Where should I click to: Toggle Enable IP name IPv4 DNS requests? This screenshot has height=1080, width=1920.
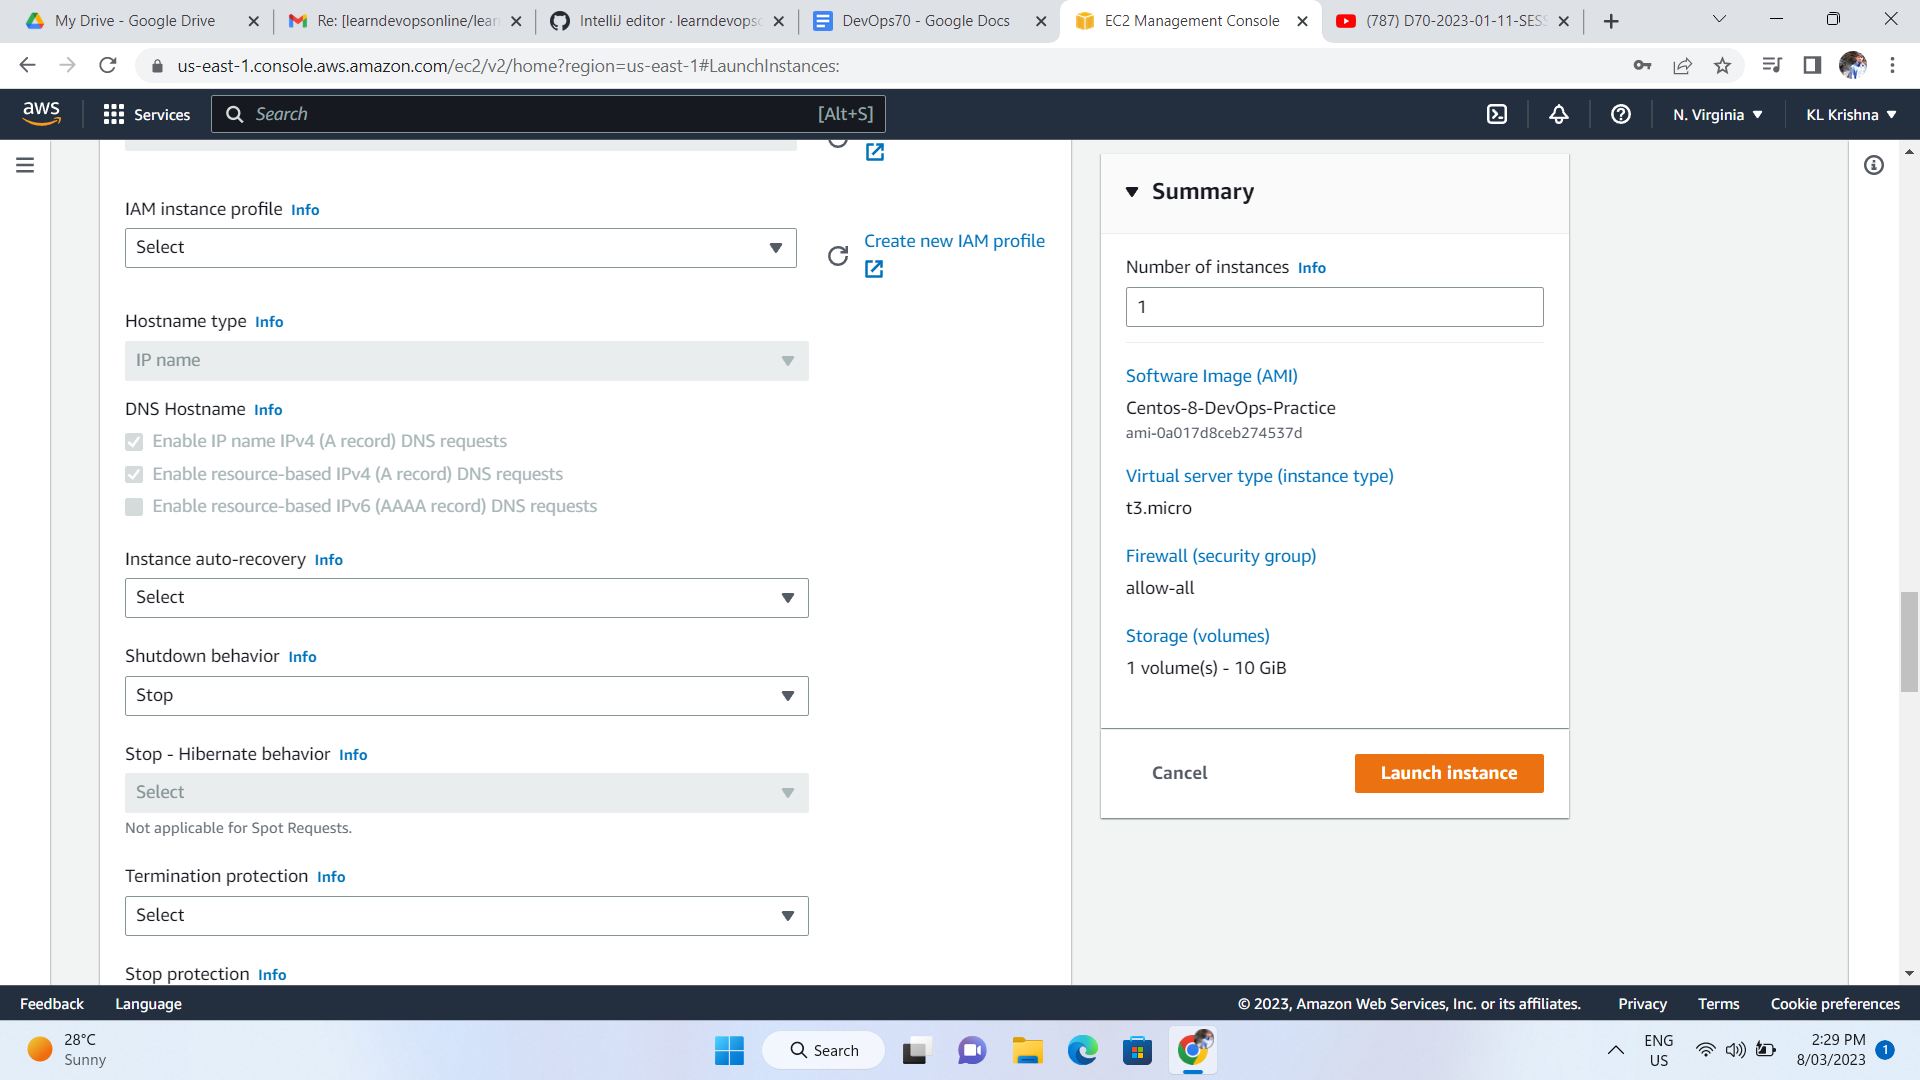pyautogui.click(x=134, y=441)
